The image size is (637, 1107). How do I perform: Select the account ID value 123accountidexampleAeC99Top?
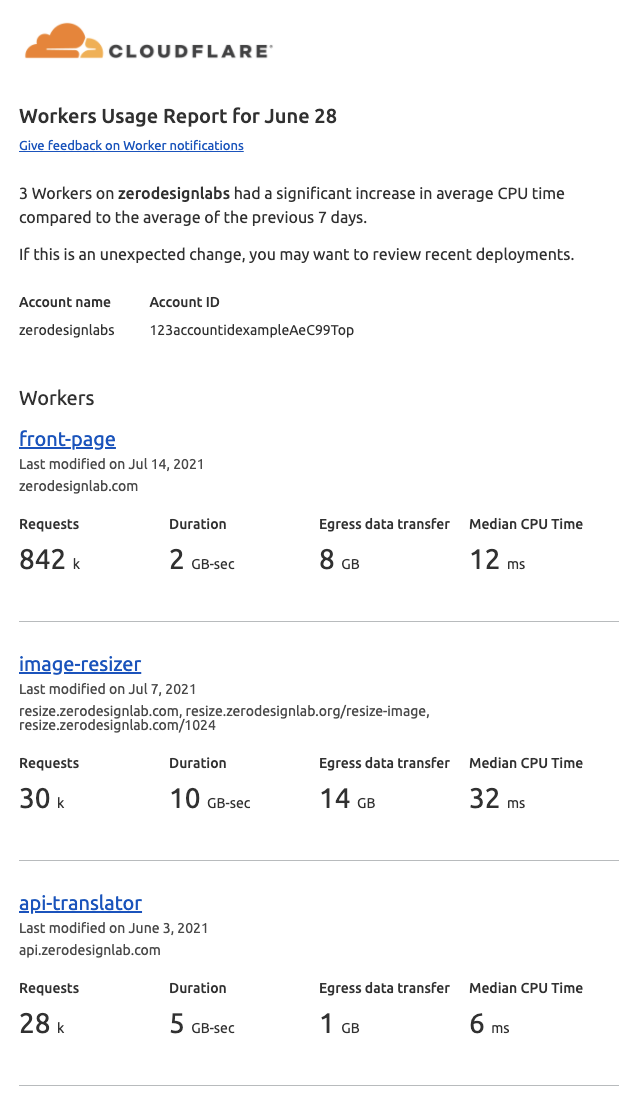point(251,330)
